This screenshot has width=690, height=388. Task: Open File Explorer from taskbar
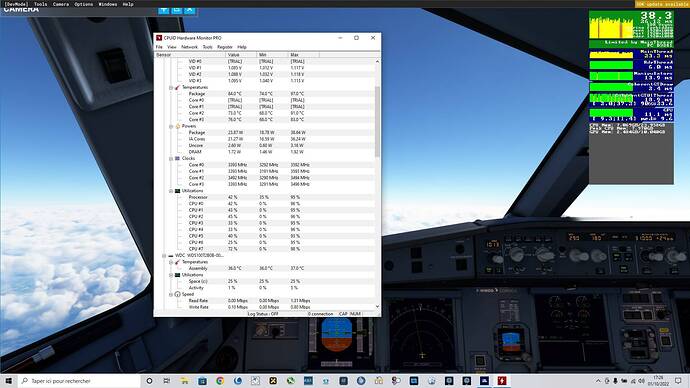tap(184, 381)
